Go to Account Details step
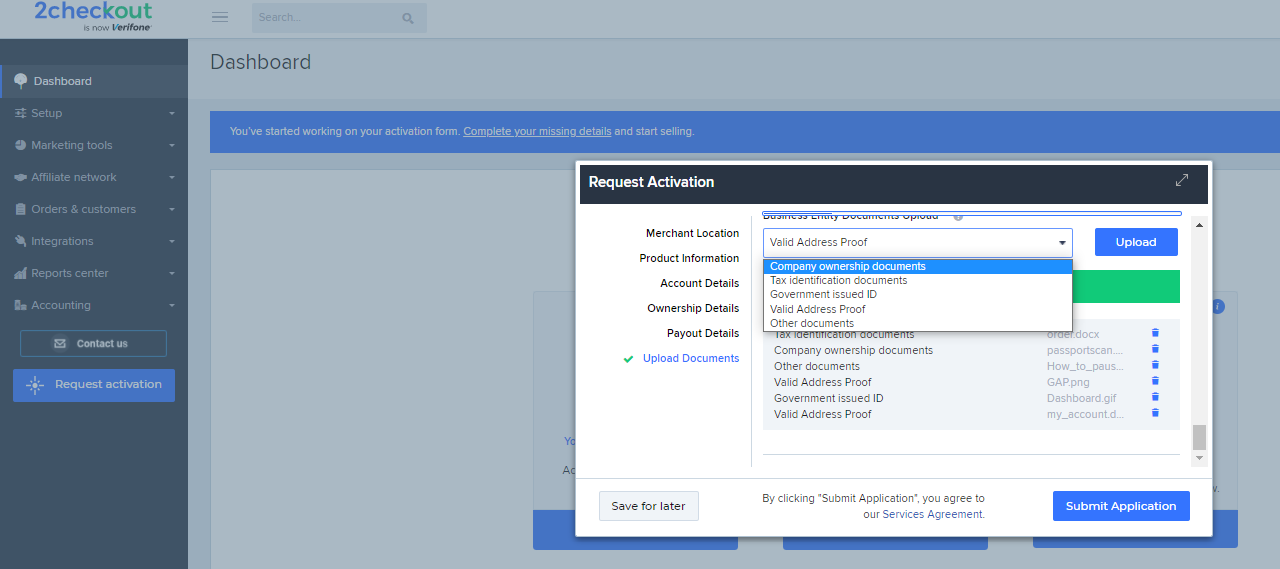 (699, 283)
